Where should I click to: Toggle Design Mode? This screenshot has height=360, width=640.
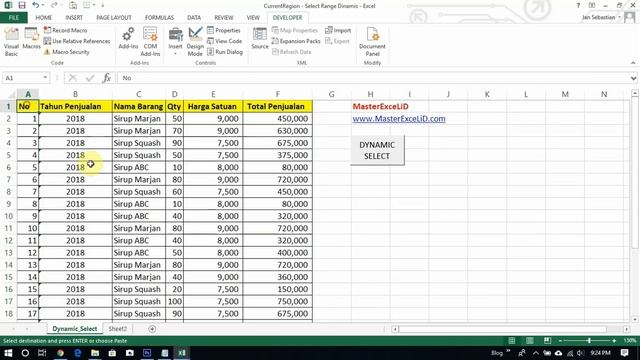(195, 42)
